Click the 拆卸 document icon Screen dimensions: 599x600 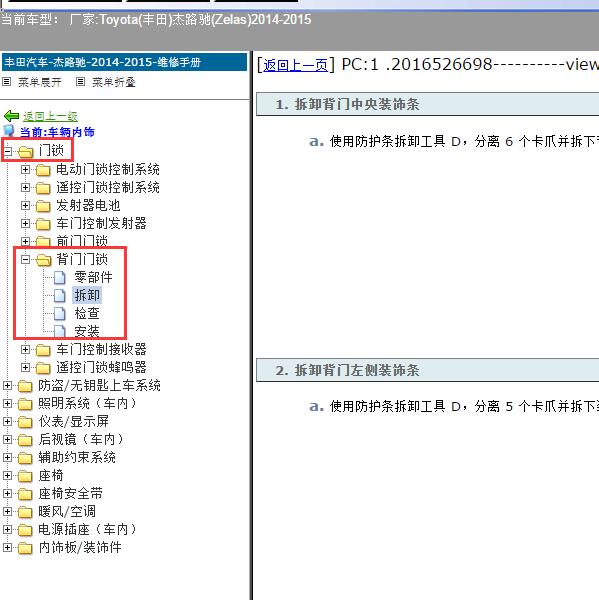60,296
